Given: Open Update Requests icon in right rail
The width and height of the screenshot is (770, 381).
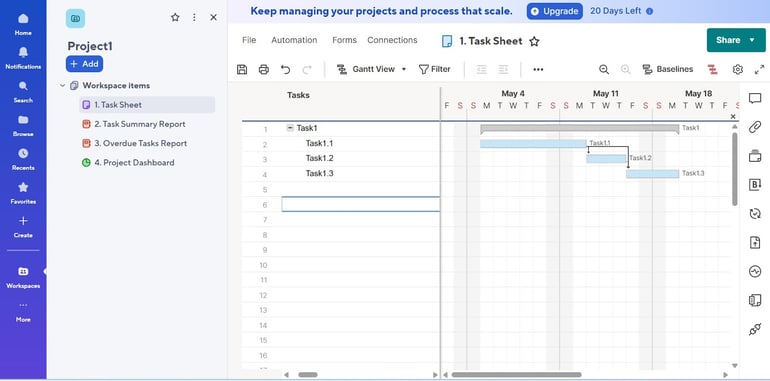Looking at the screenshot, I should tap(755, 214).
